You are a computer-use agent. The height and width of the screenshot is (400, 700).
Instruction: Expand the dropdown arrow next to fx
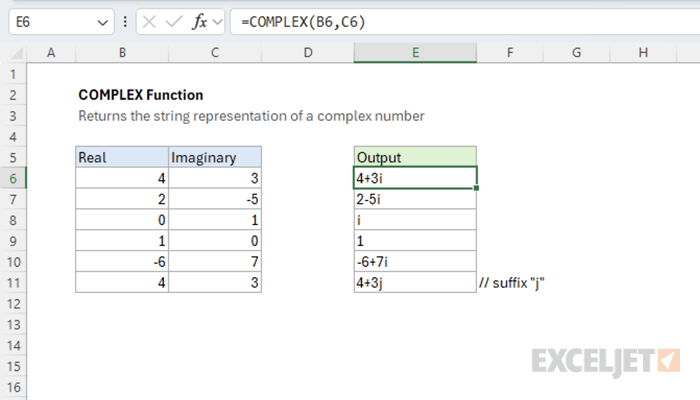click(x=217, y=22)
